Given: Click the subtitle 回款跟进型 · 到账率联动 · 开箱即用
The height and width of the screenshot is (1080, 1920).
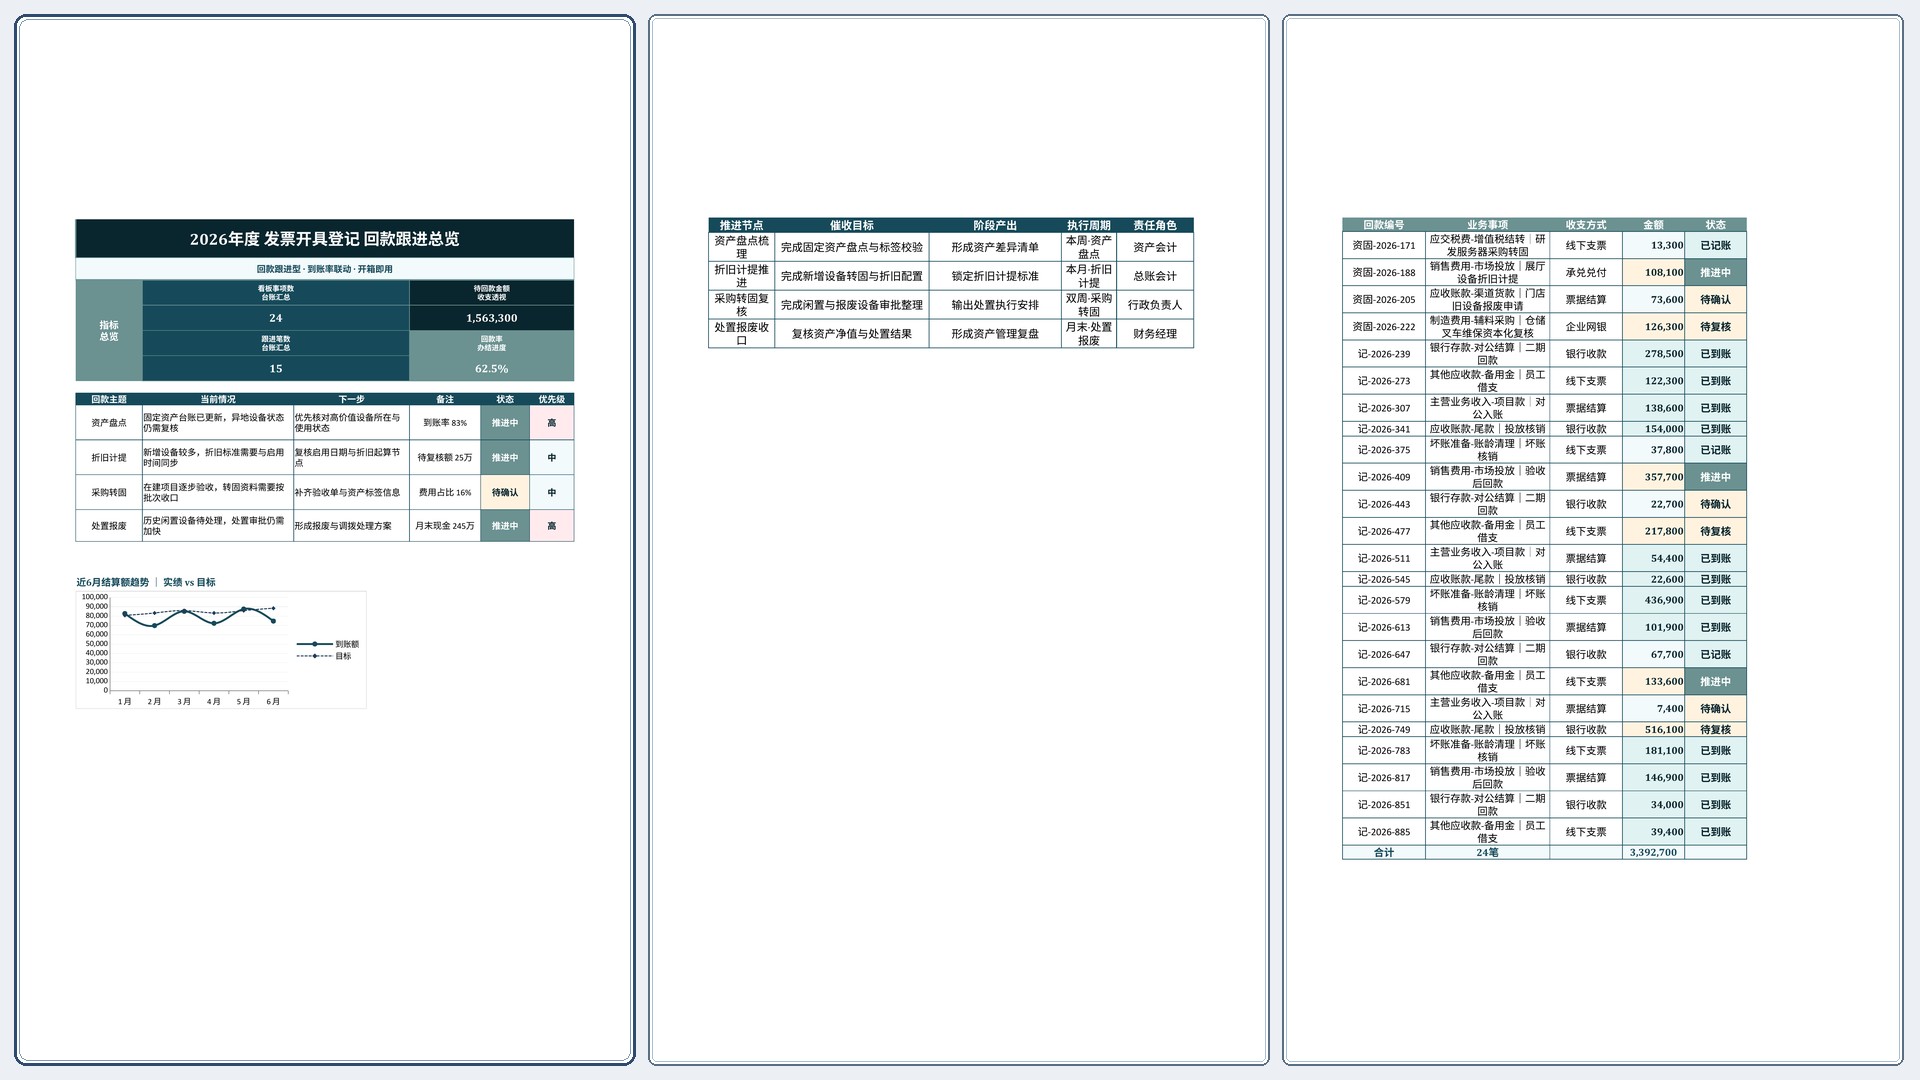Looking at the screenshot, I should pyautogui.click(x=325, y=269).
